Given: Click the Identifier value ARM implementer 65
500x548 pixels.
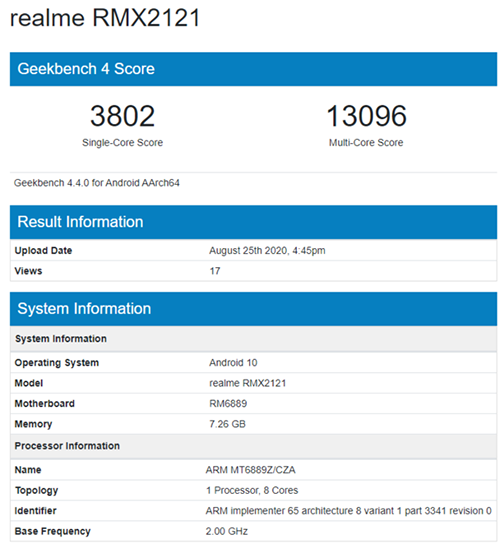Looking at the screenshot, I should (x=348, y=511).
